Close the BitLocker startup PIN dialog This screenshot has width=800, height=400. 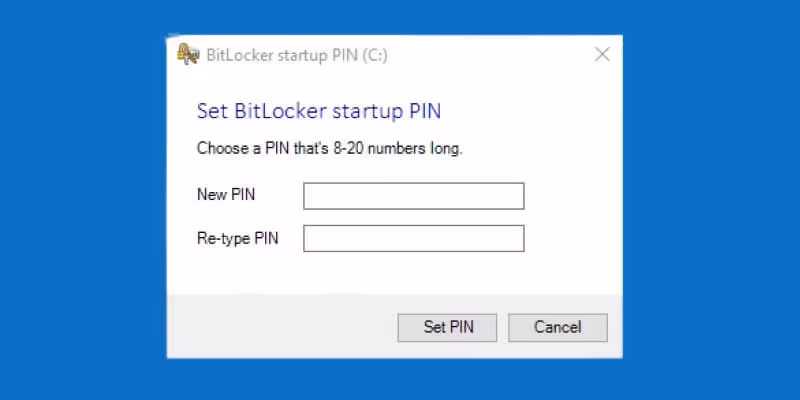(x=602, y=54)
